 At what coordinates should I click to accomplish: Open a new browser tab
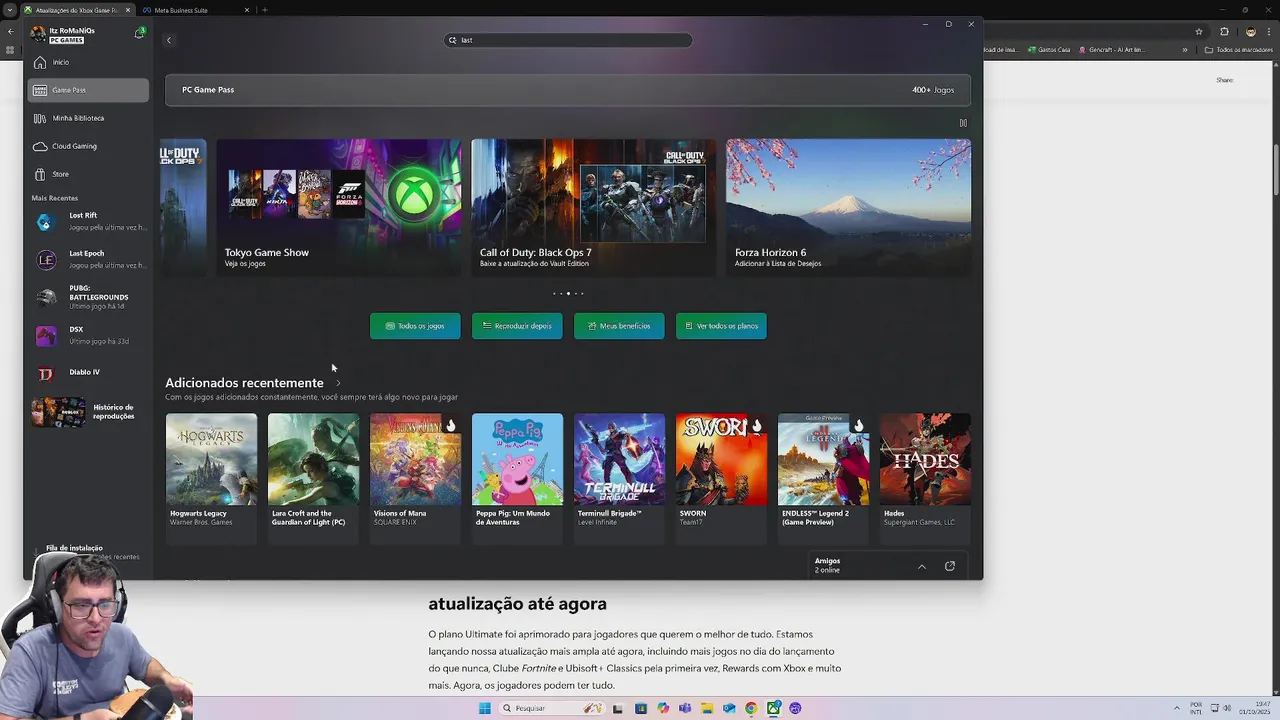pos(265,10)
